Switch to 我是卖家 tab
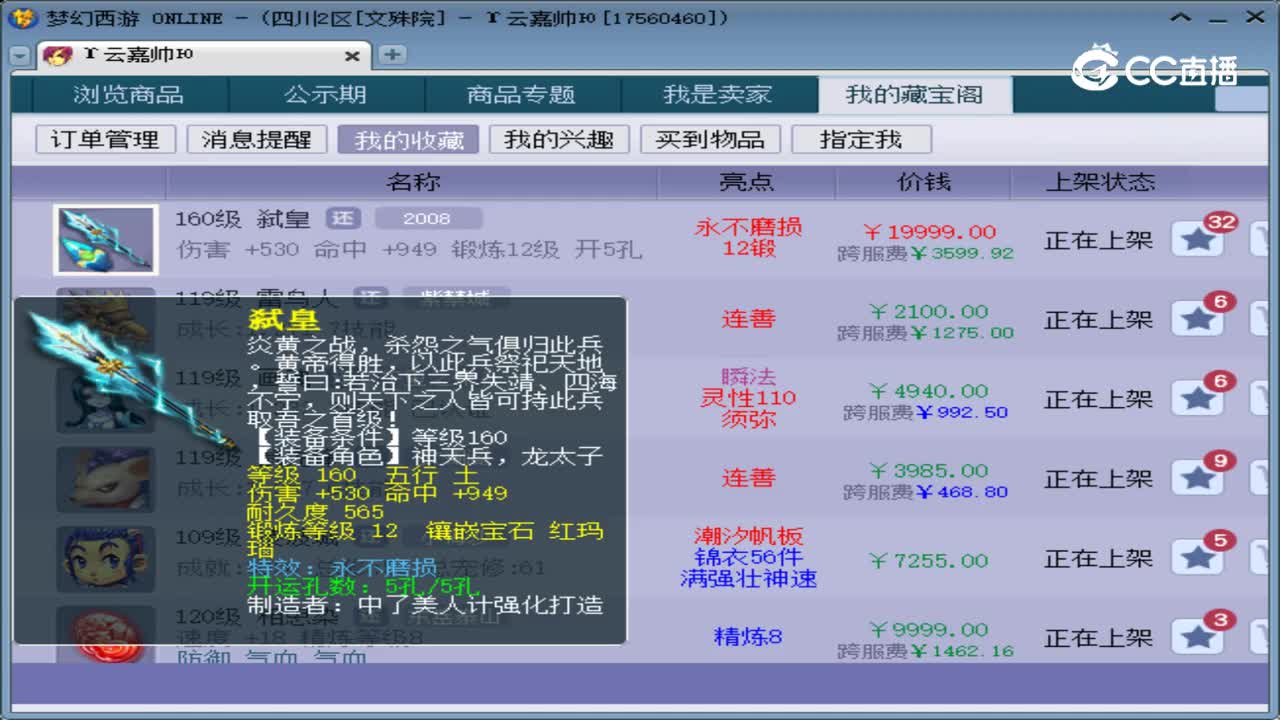The height and width of the screenshot is (720, 1280). coord(717,95)
